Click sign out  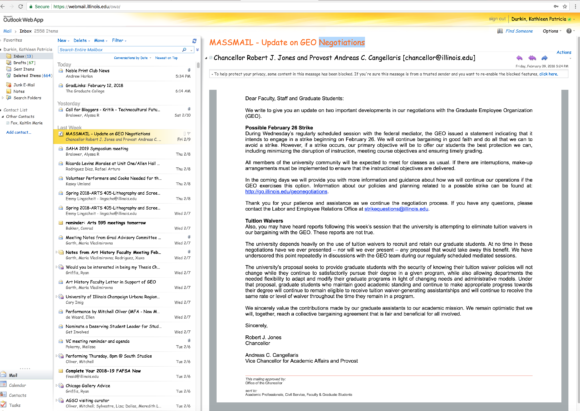click(x=497, y=19)
